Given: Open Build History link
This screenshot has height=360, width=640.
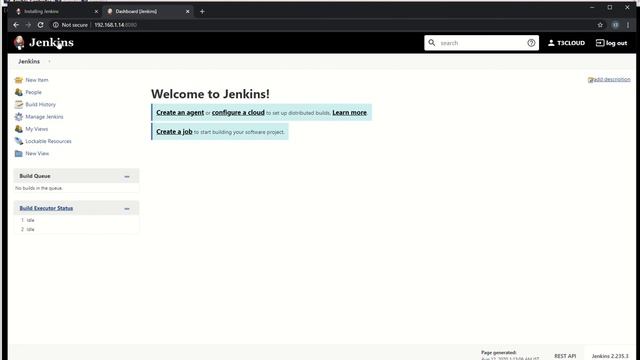Looking at the screenshot, I should tap(40, 104).
